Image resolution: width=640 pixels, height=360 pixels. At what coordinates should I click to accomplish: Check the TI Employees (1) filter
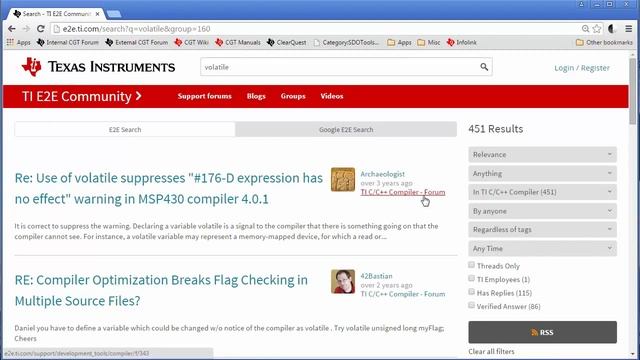471,278
